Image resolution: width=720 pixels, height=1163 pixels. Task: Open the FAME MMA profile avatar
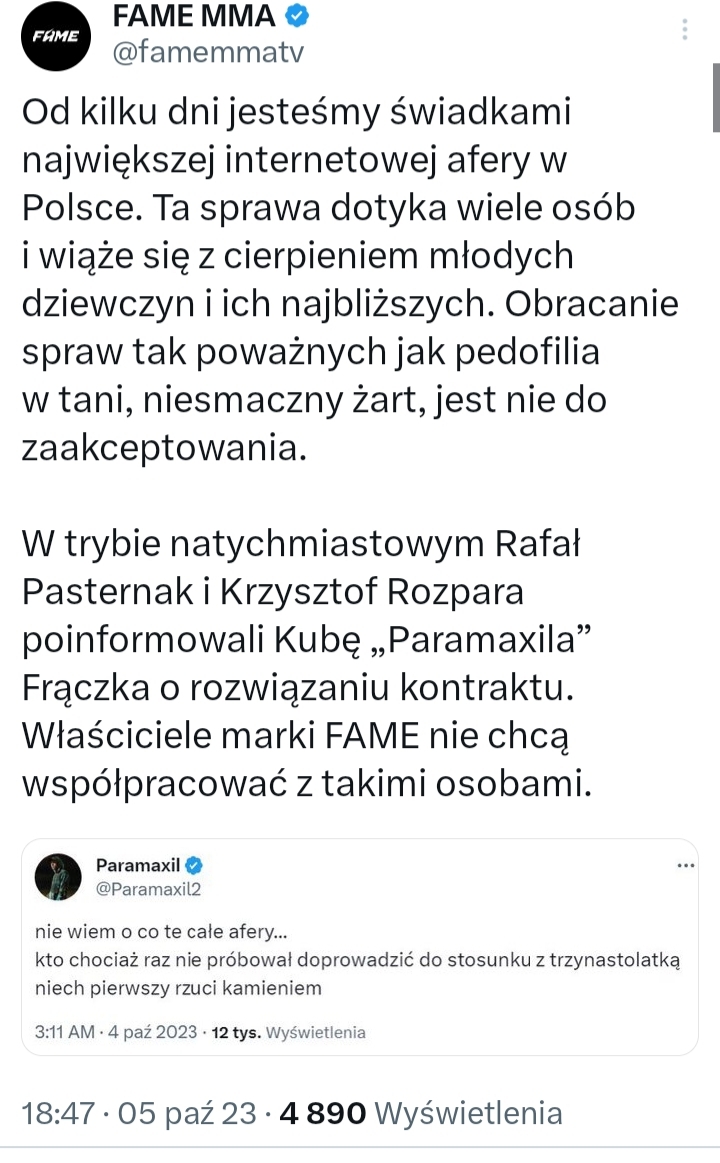click(57, 37)
